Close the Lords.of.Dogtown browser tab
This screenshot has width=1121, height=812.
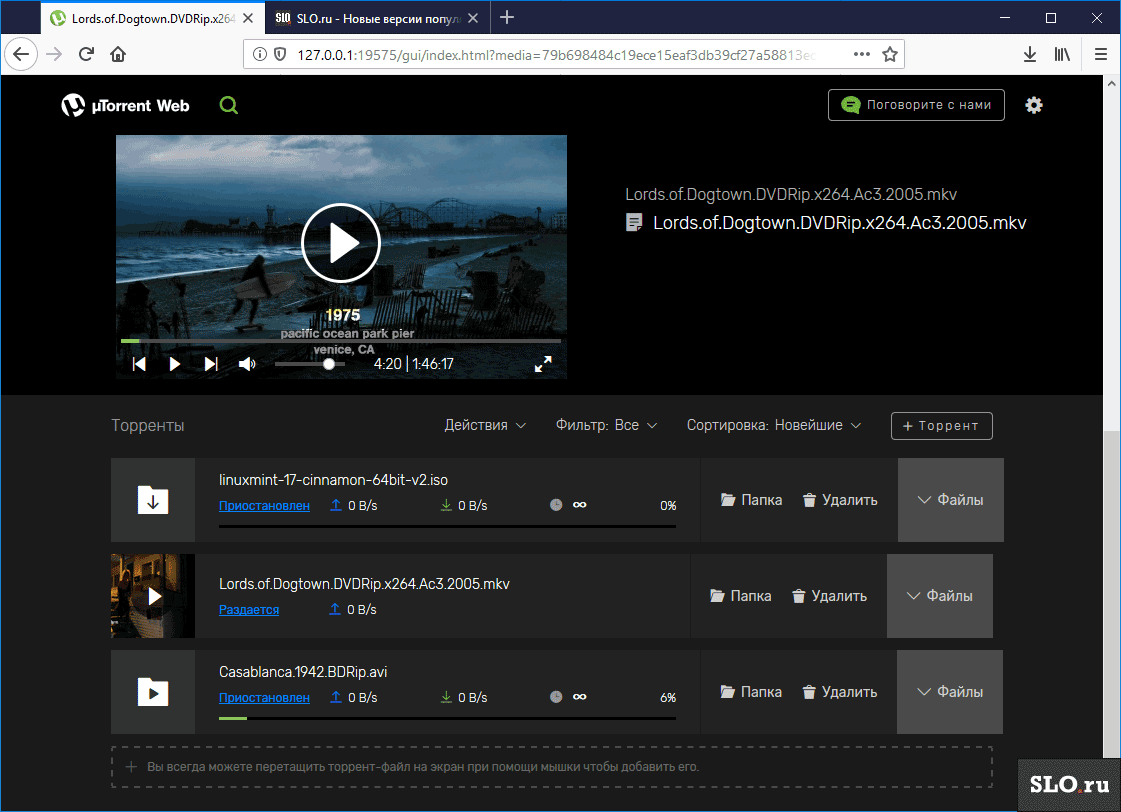pyautogui.click(x=248, y=19)
